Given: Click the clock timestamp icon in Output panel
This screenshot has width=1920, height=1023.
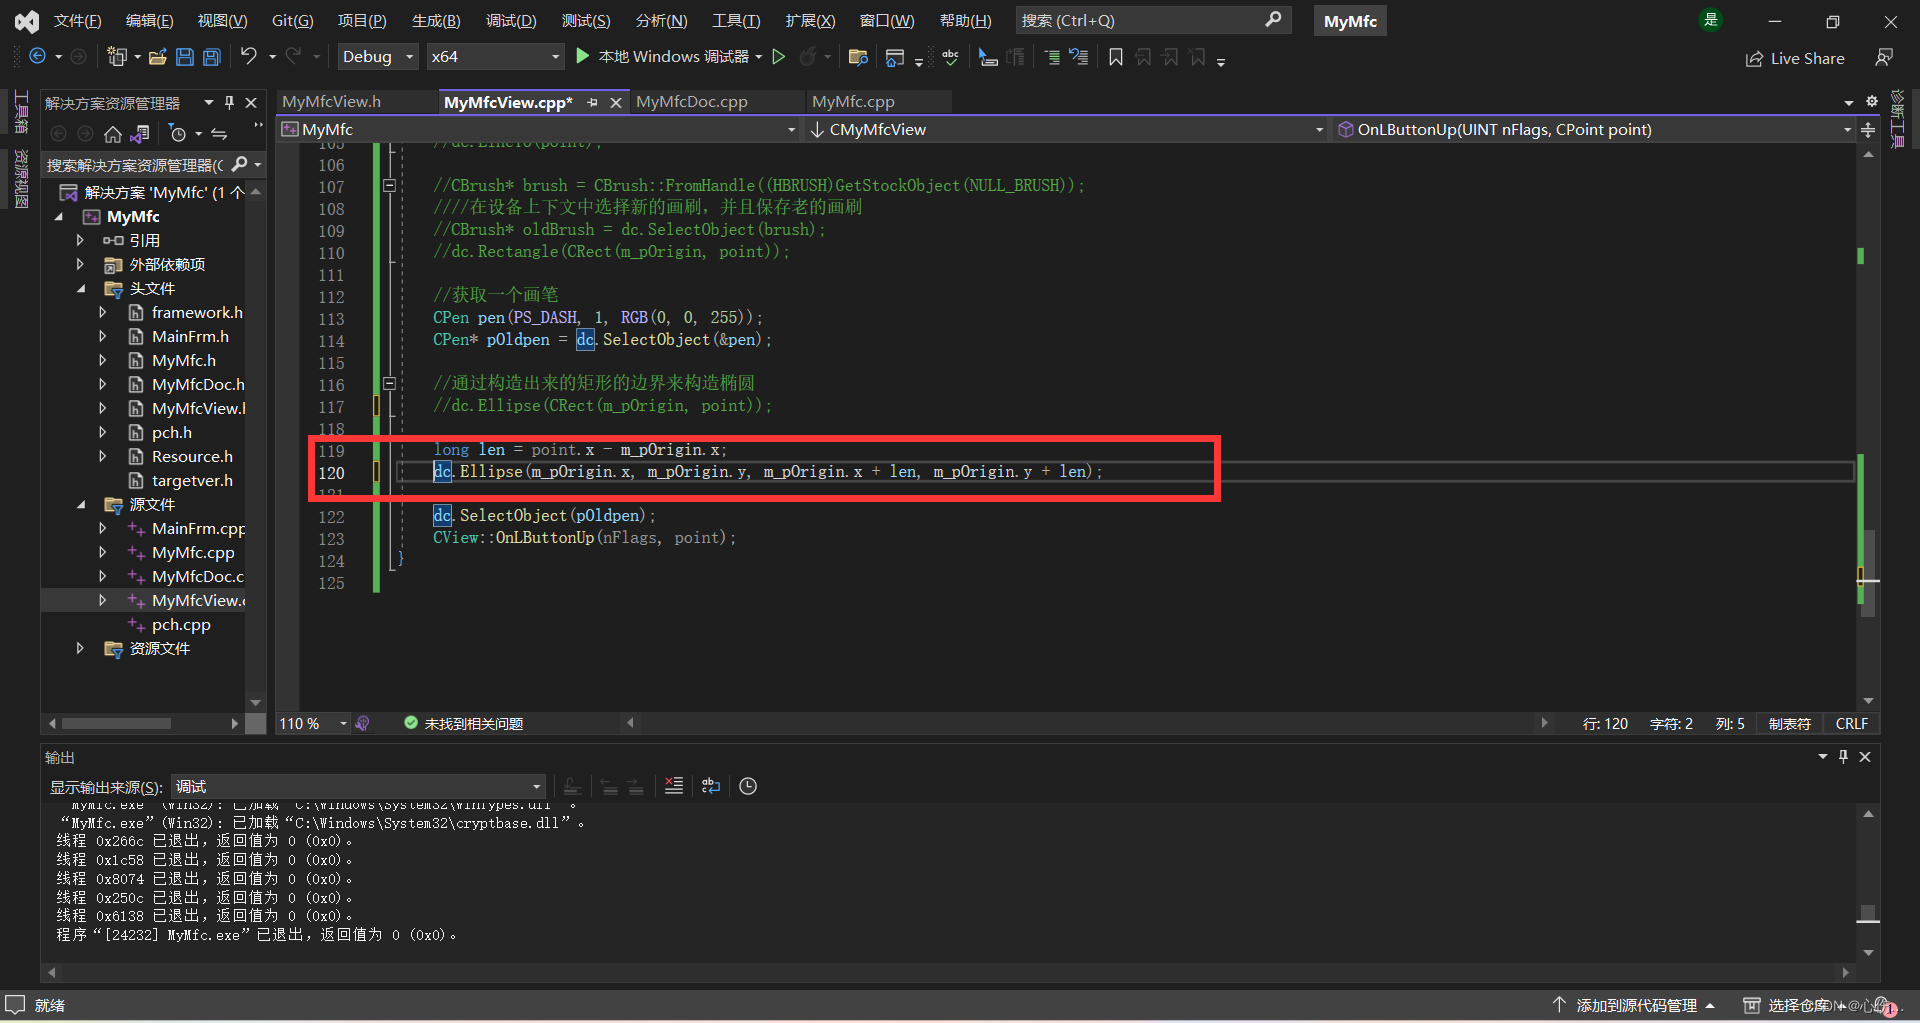Looking at the screenshot, I should pos(748,786).
